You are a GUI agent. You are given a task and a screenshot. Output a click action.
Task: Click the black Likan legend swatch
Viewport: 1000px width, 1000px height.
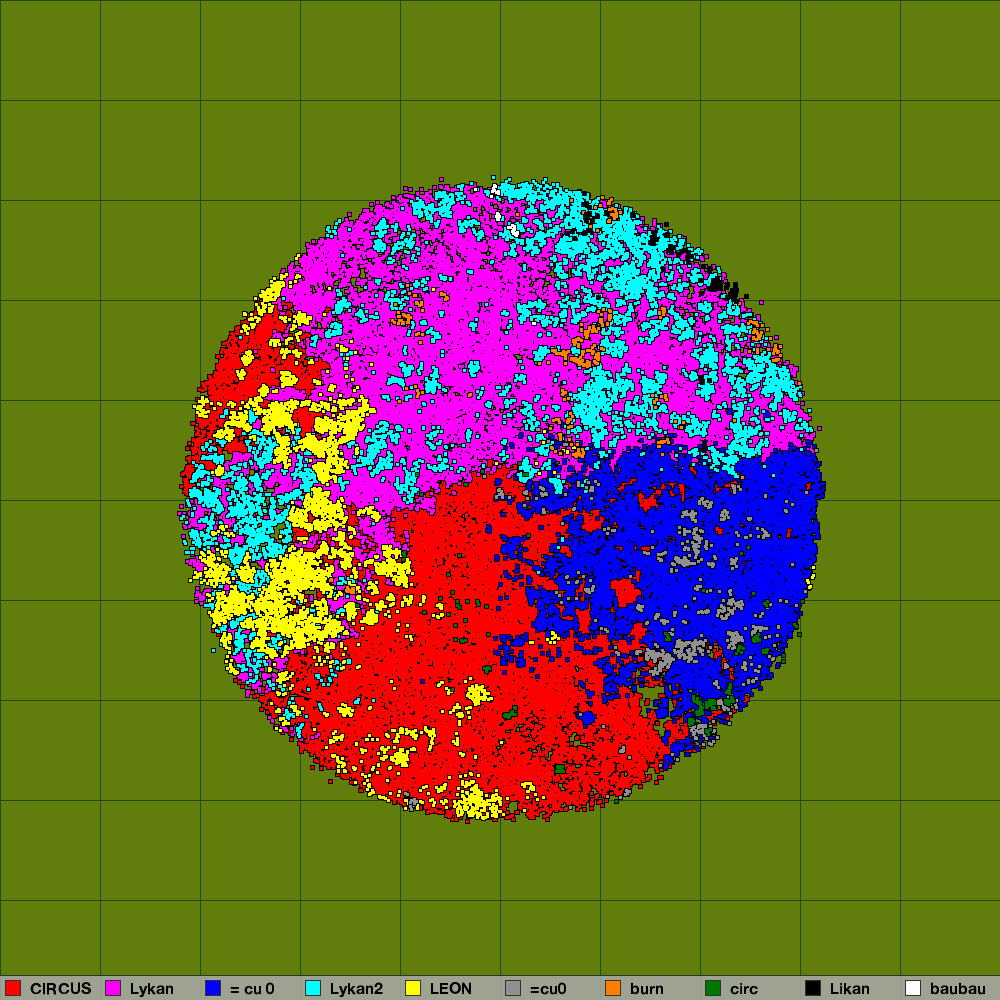coord(813,988)
